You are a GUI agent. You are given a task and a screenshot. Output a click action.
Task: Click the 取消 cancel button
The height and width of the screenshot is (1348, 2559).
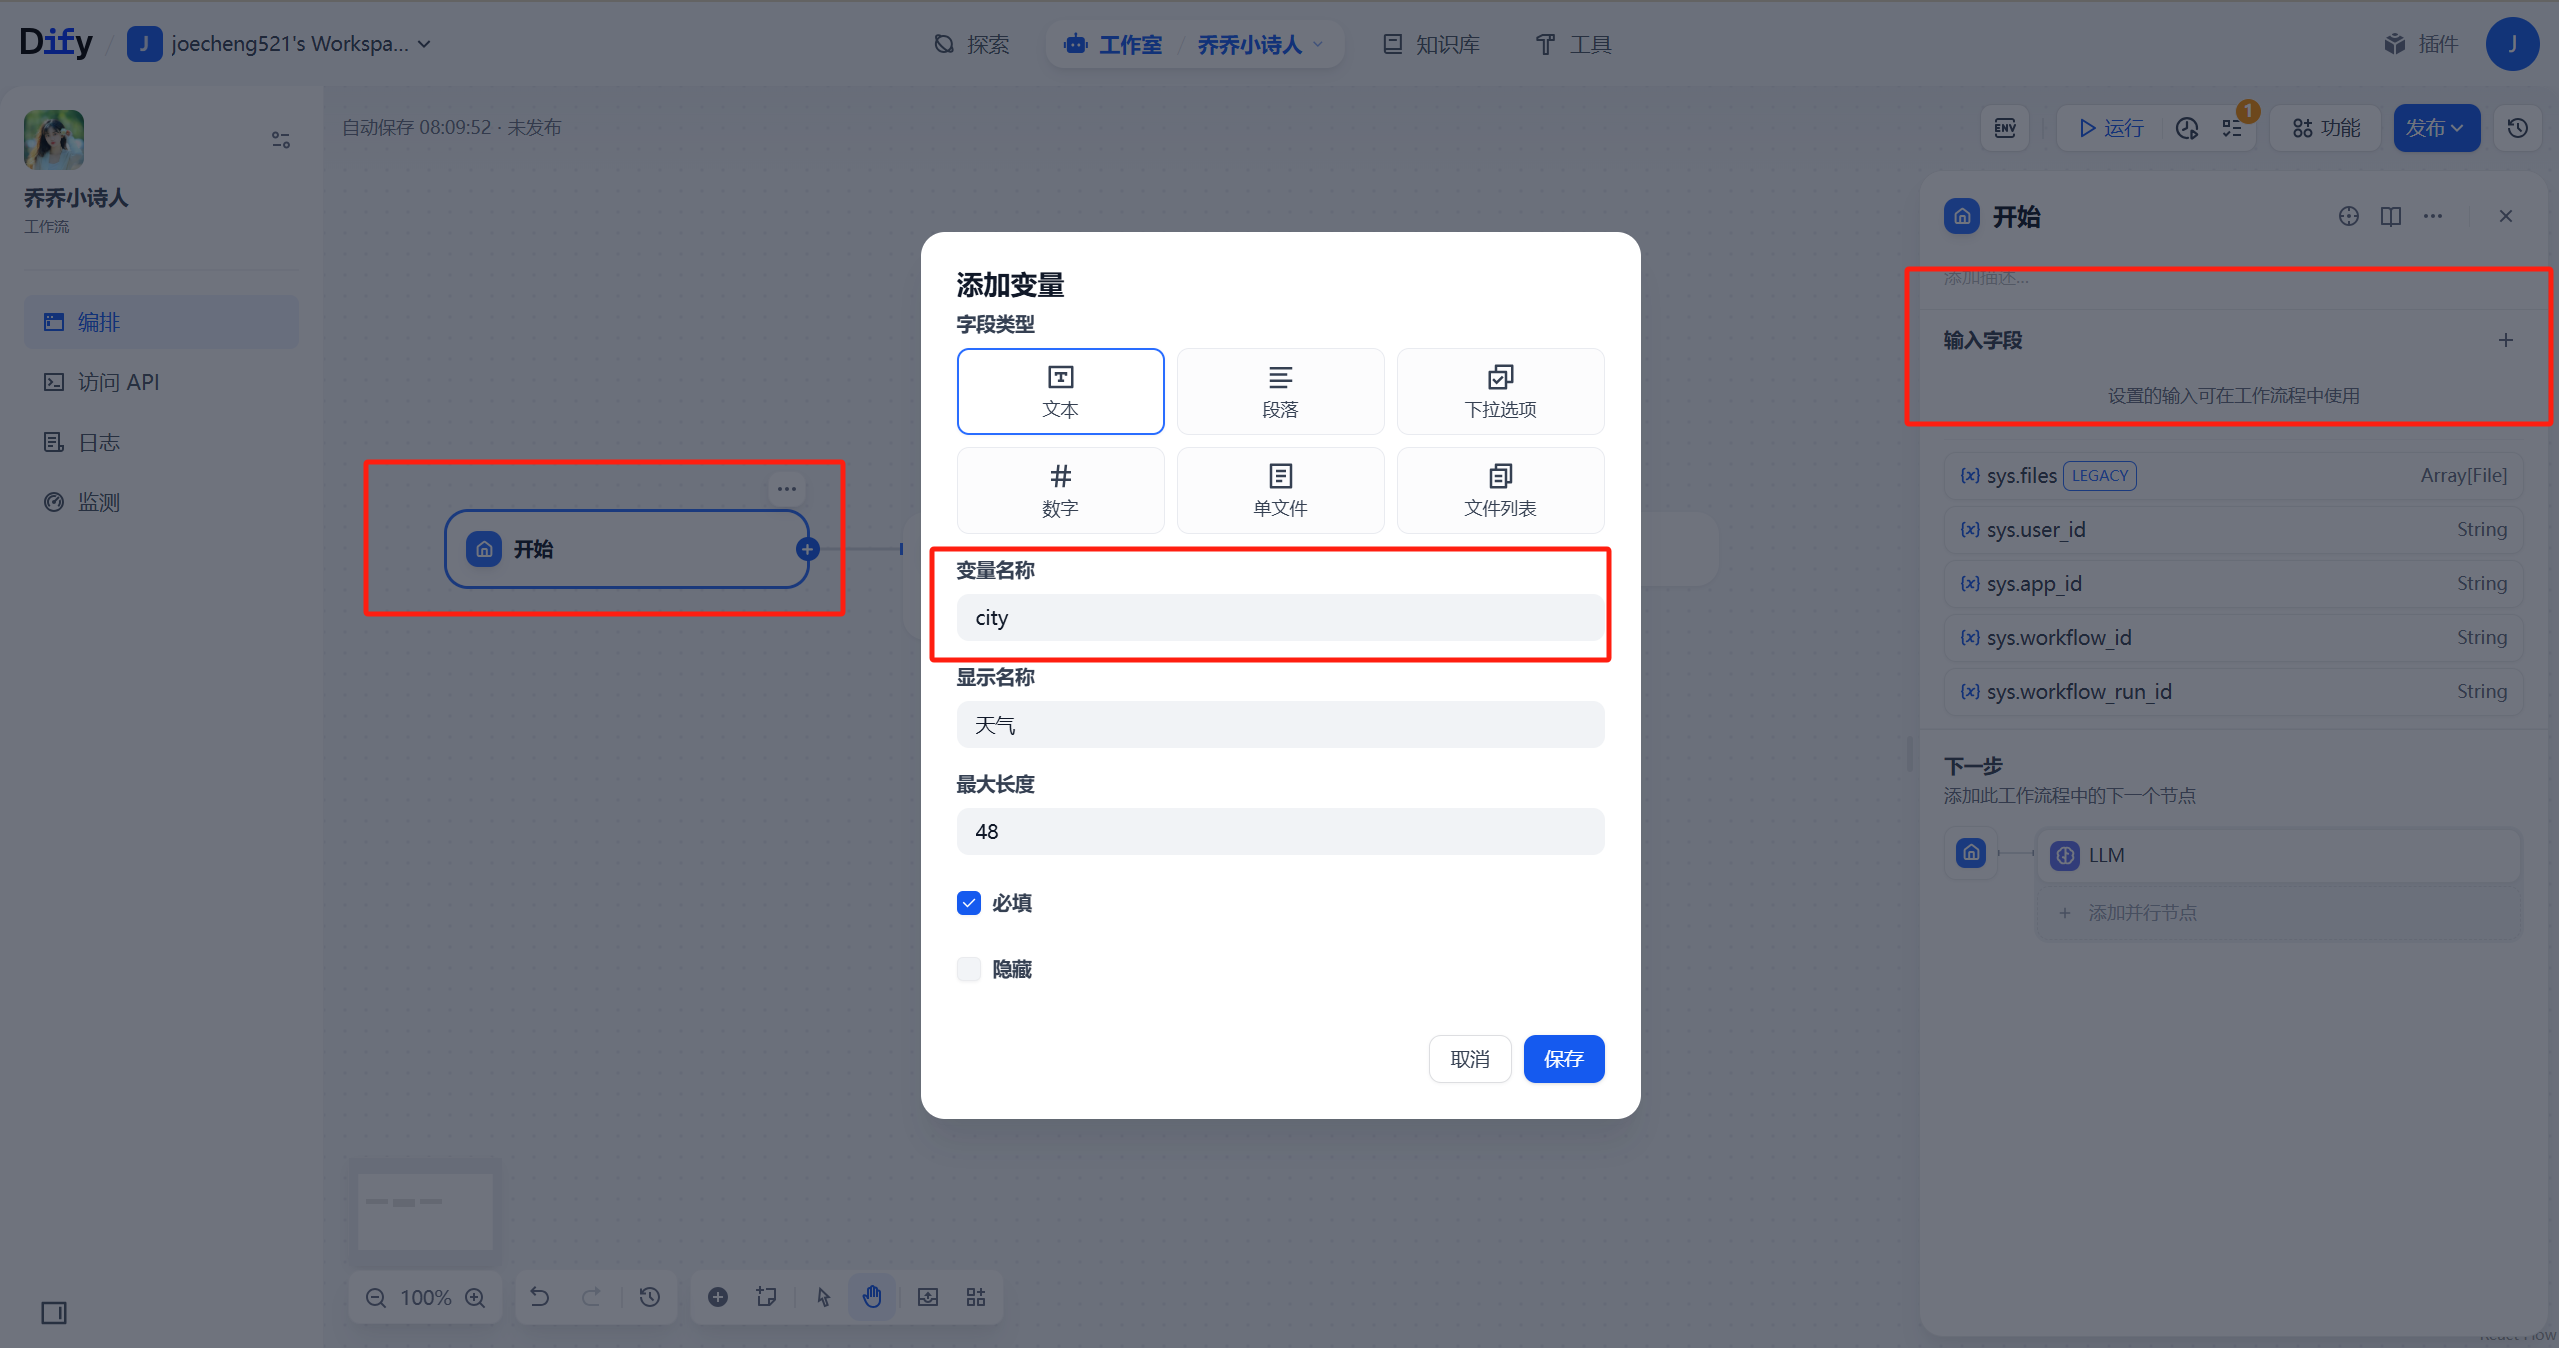coord(1469,1059)
